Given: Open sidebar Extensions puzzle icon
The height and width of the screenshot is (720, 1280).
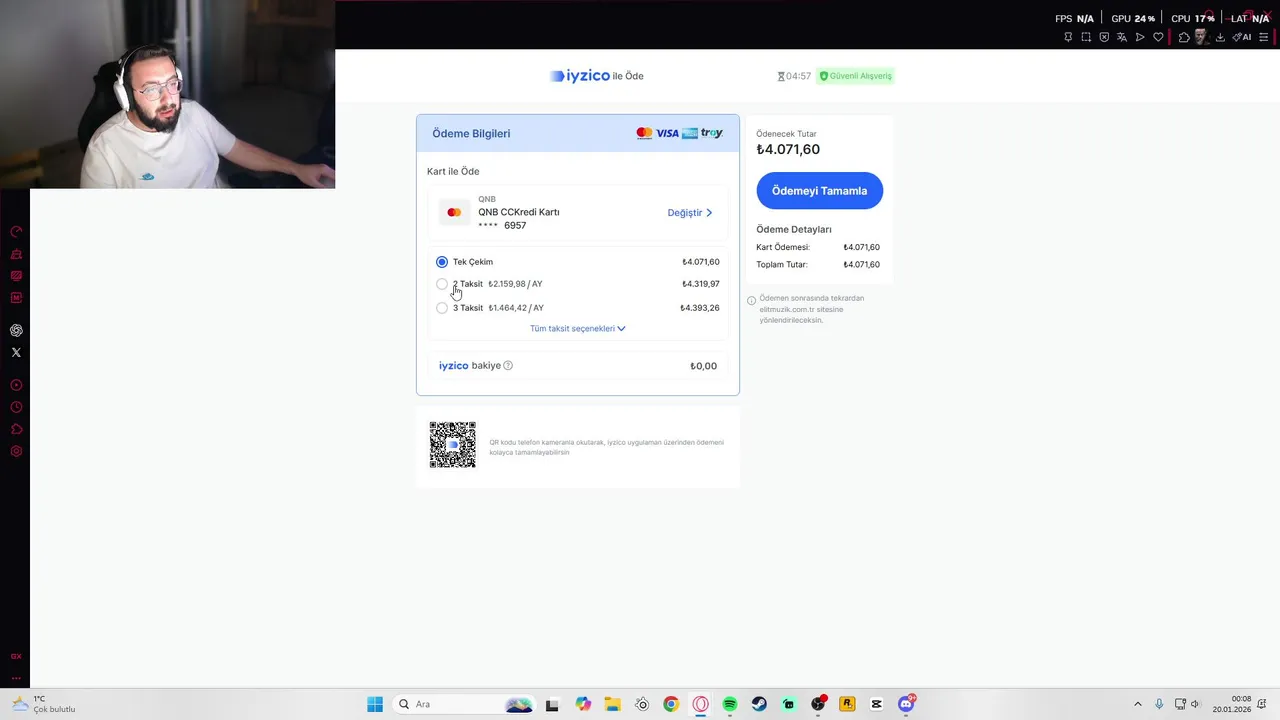Looking at the screenshot, I should pyautogui.click(x=16, y=429).
